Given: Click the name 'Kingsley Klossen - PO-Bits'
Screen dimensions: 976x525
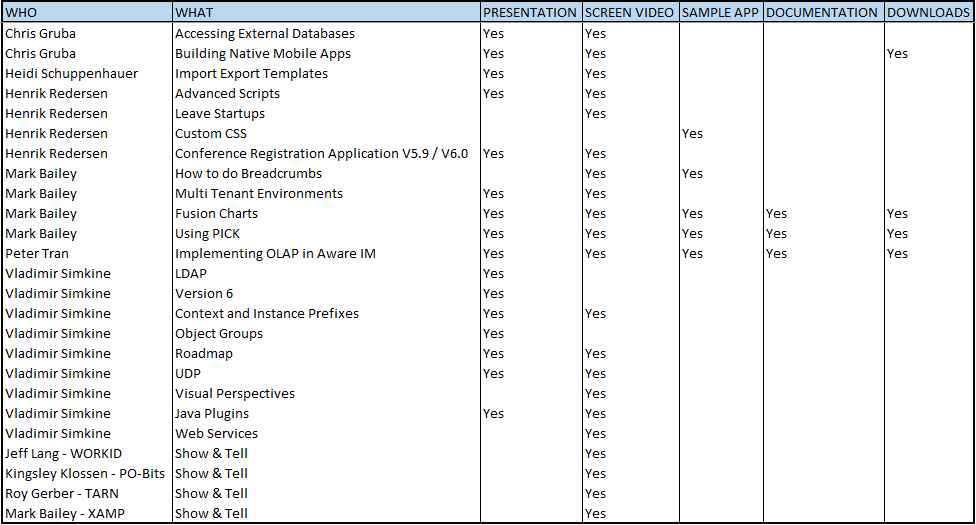Looking at the screenshot, I should [85, 473].
